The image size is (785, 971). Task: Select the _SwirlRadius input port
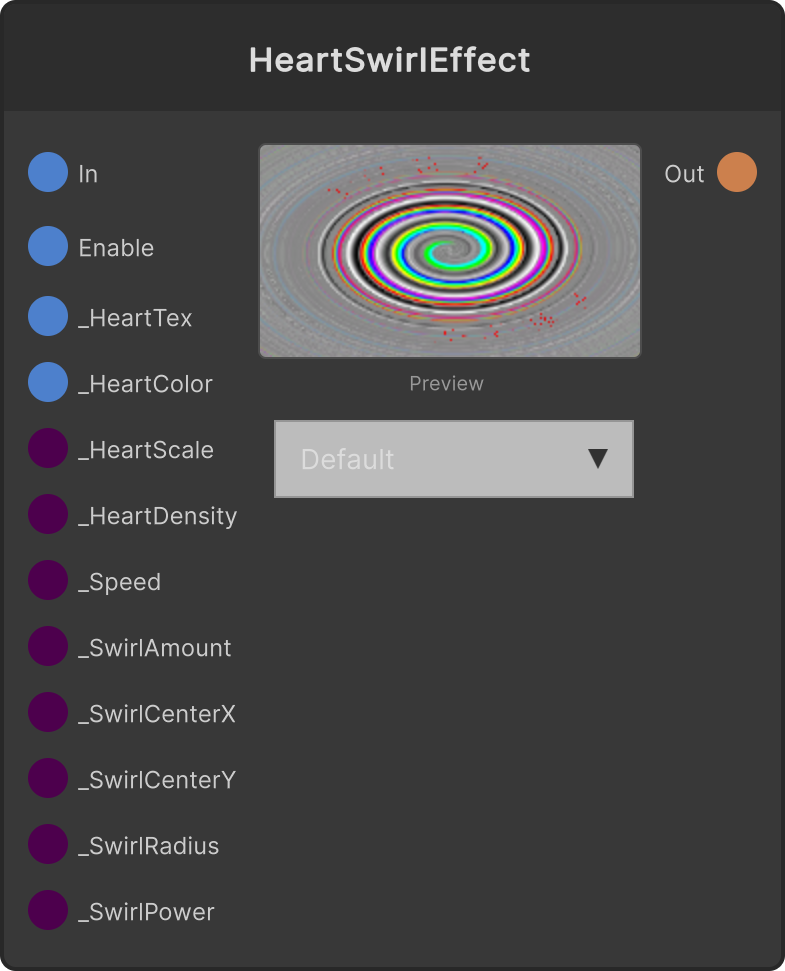pyautogui.click(x=48, y=844)
